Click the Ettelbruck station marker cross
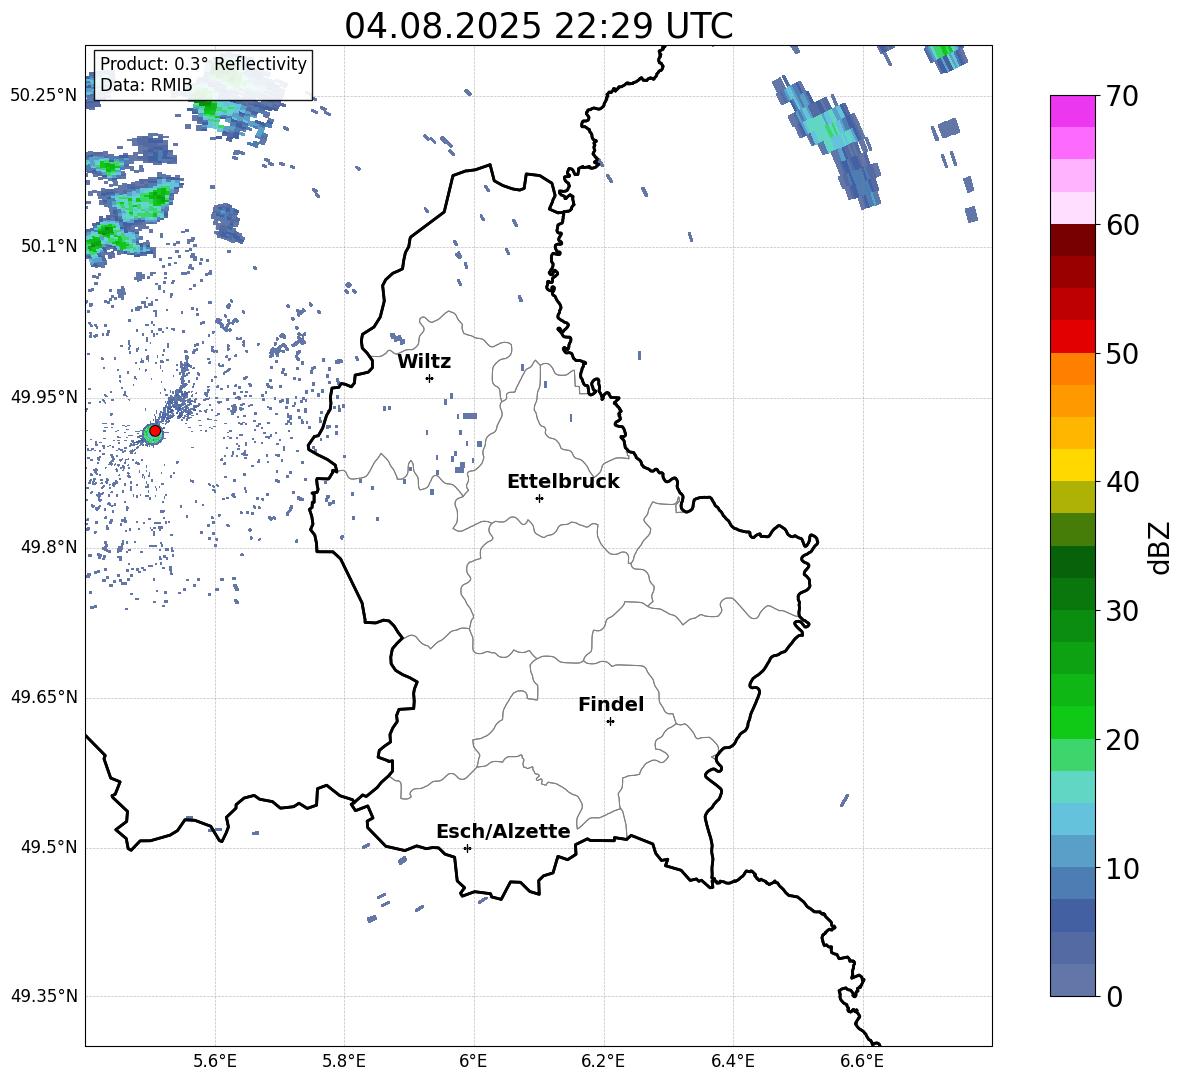 click(539, 498)
